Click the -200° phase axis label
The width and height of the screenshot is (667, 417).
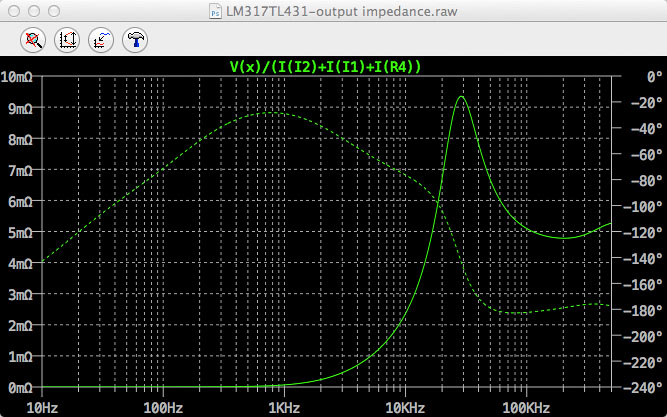tap(643, 336)
